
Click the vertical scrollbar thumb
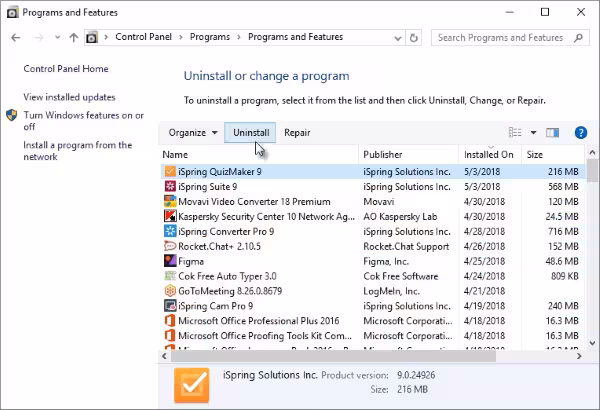[592, 169]
